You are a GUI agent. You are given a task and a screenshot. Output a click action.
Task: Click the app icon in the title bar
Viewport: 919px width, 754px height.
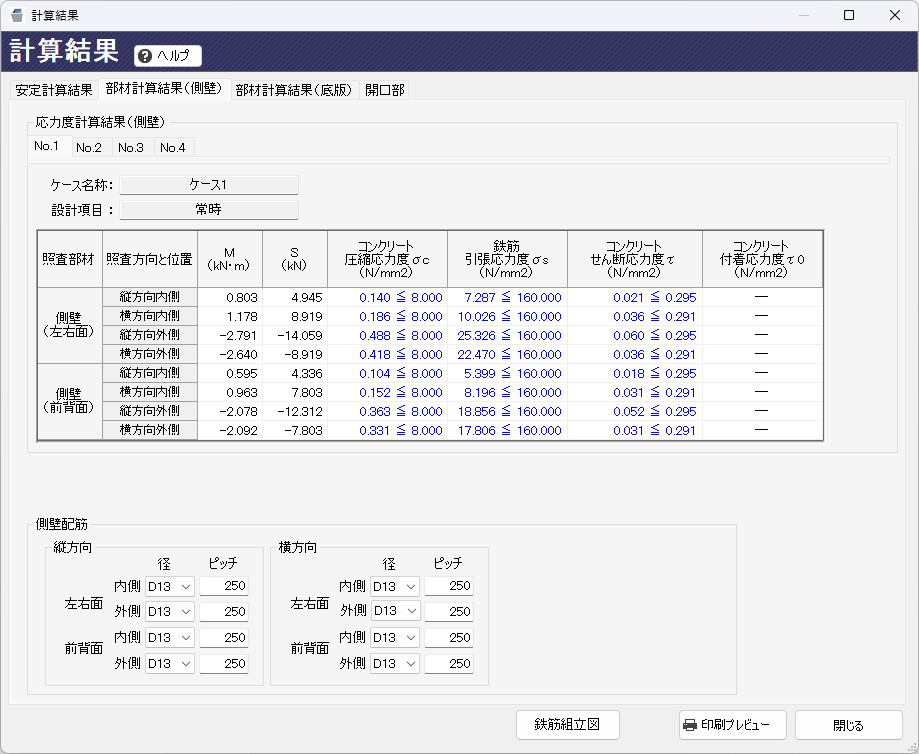(x=17, y=15)
